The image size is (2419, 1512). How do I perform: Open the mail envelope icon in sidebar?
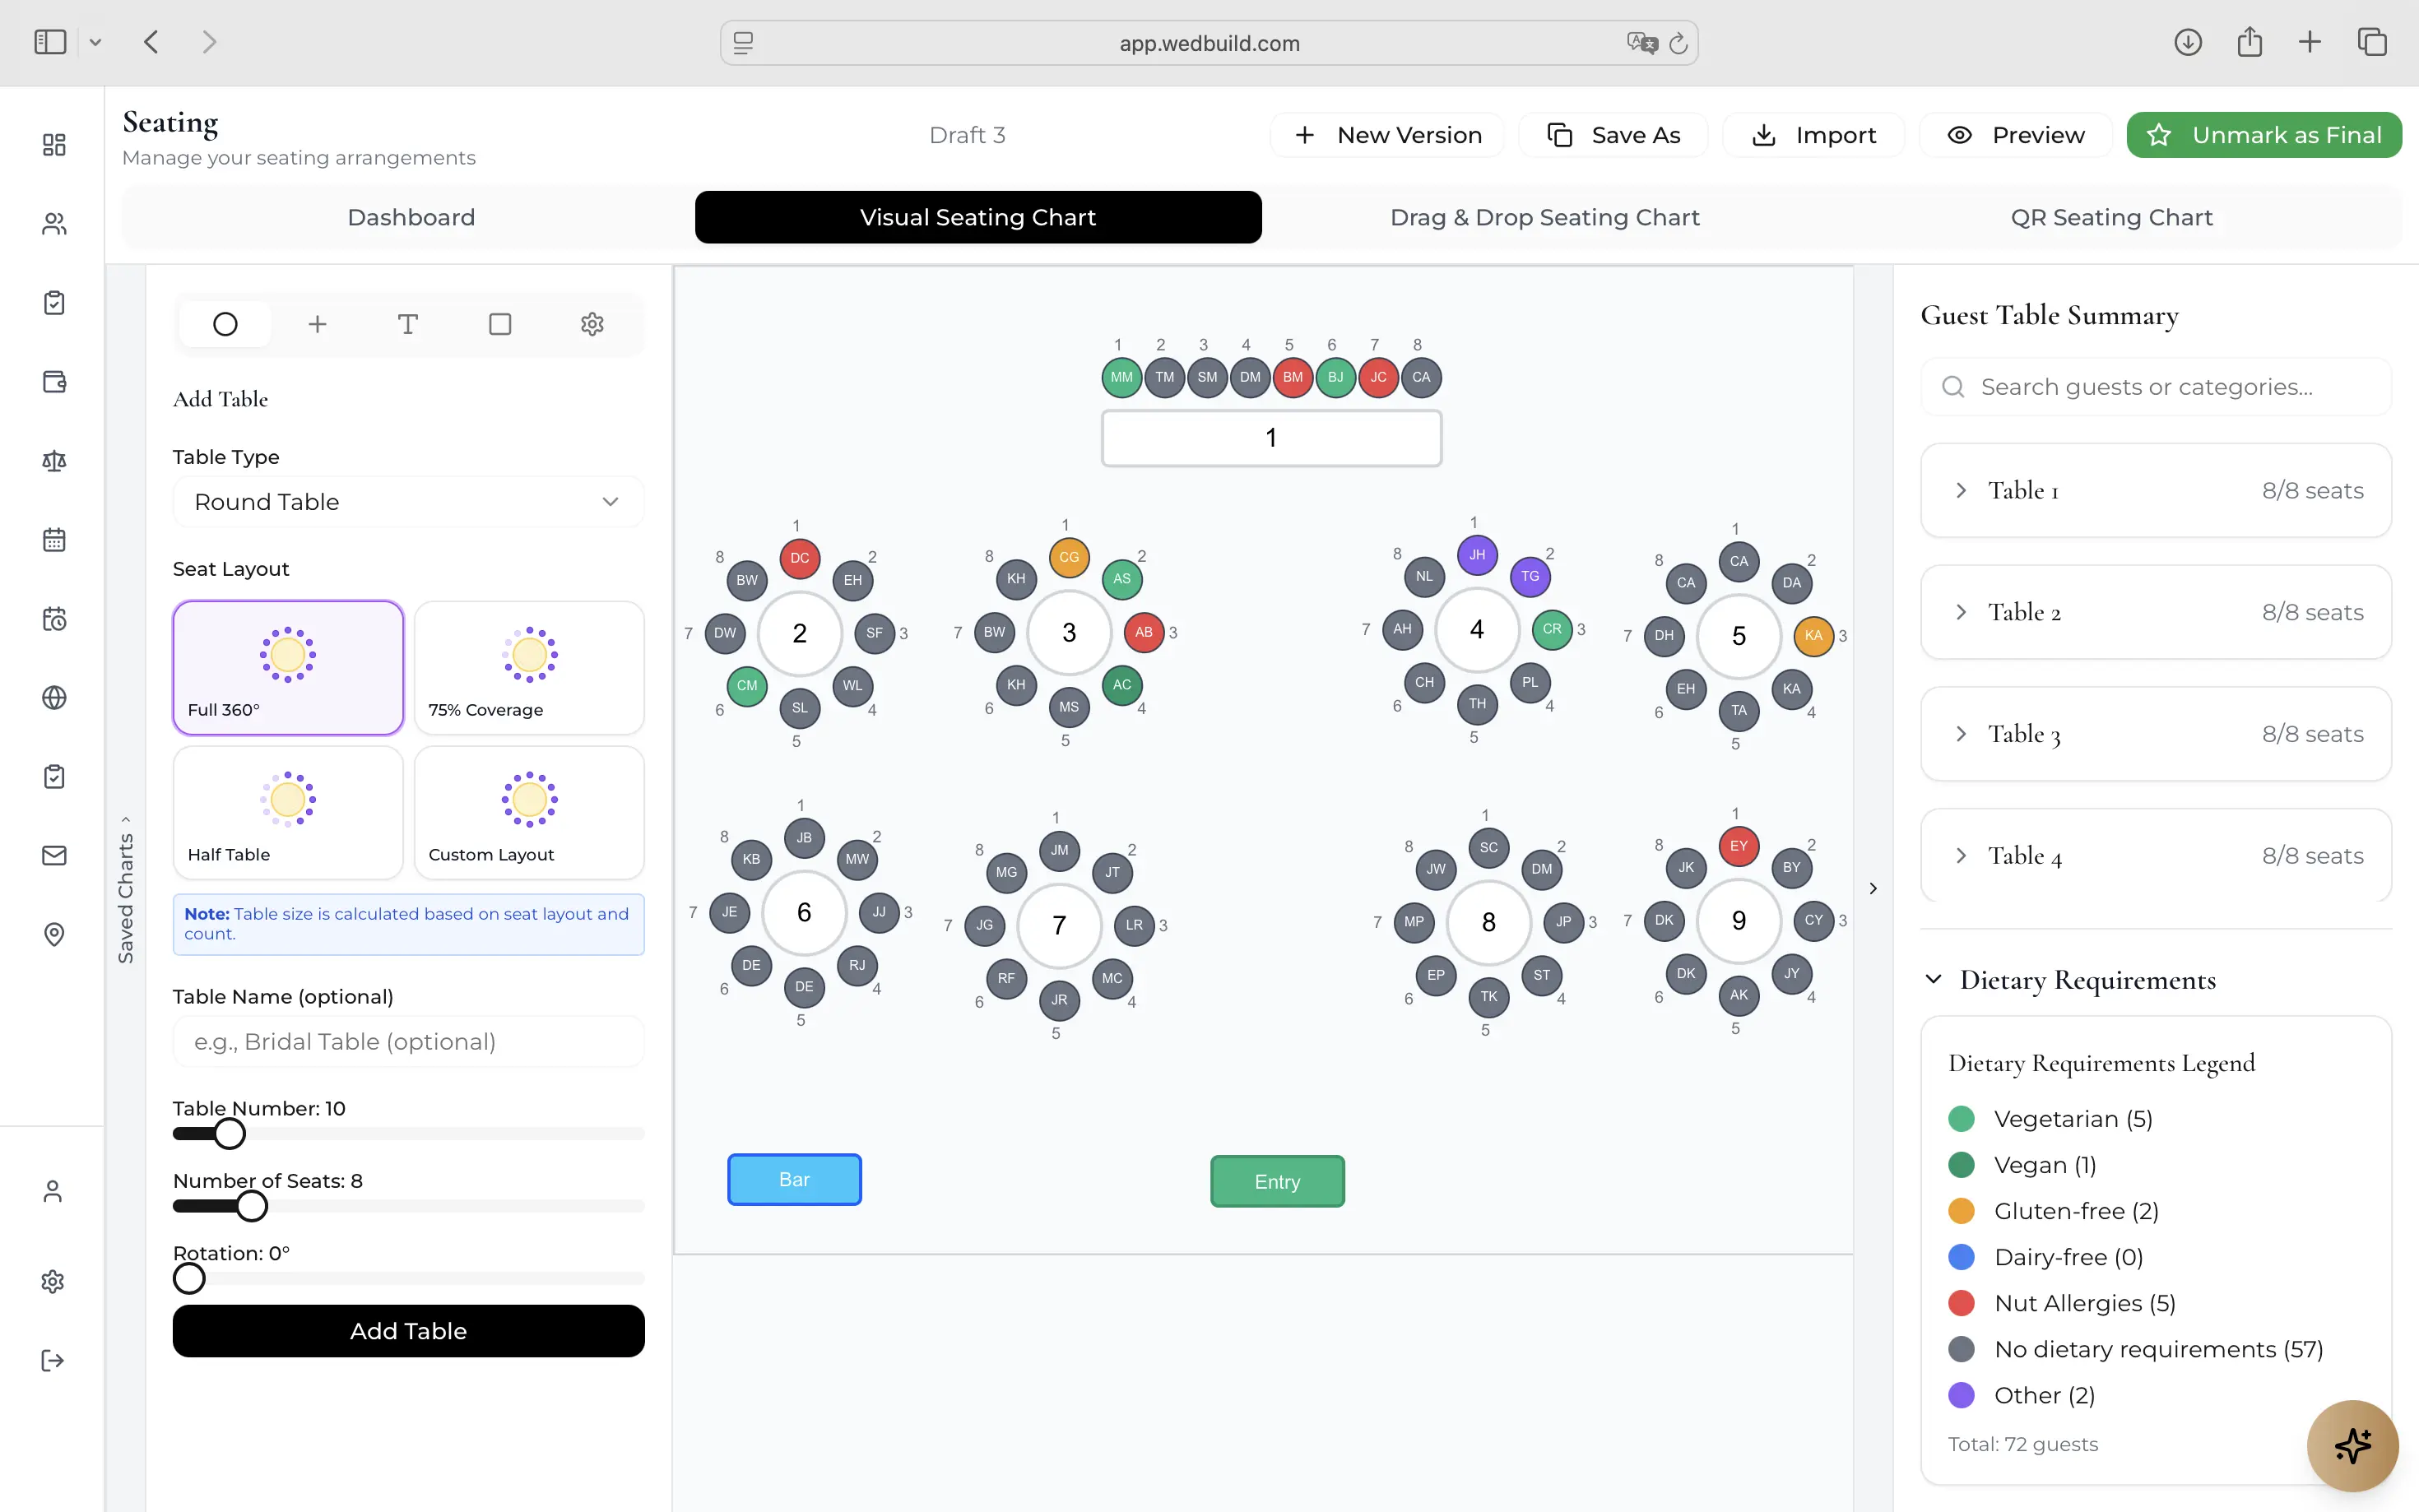tap(54, 856)
